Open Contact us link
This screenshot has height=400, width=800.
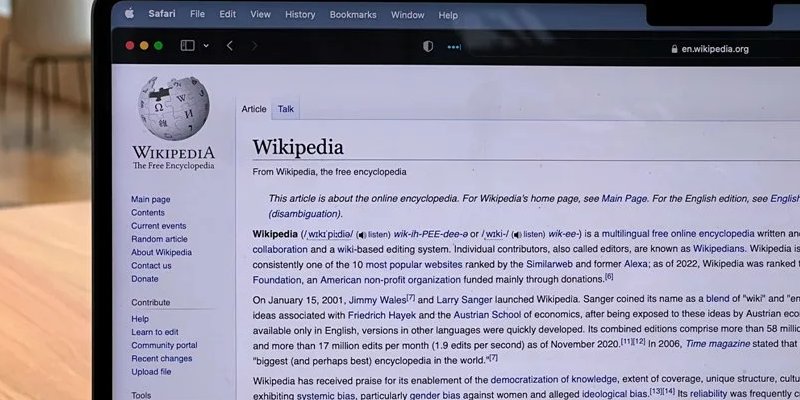click(x=151, y=266)
